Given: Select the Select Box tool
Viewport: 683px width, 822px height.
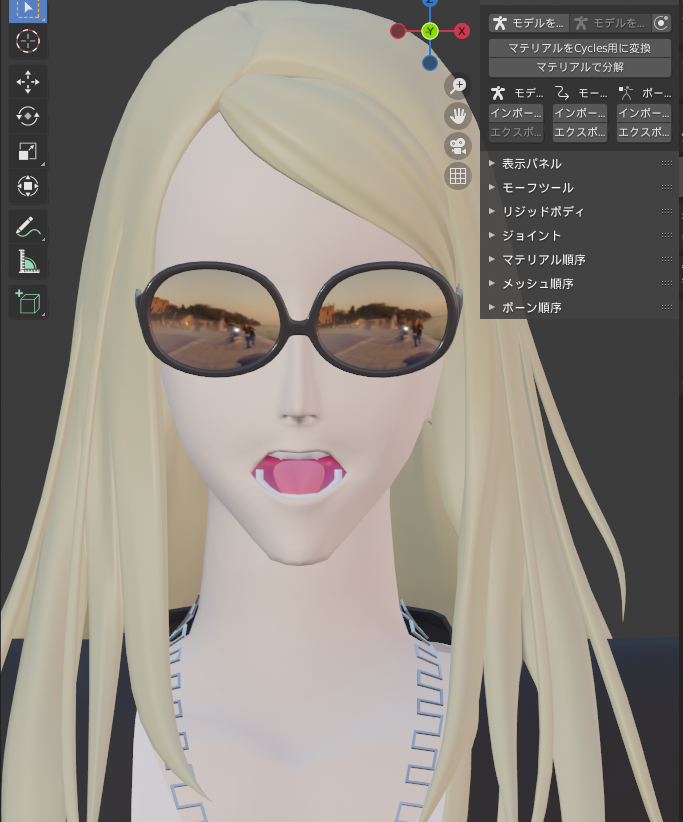Looking at the screenshot, I should point(28,10).
